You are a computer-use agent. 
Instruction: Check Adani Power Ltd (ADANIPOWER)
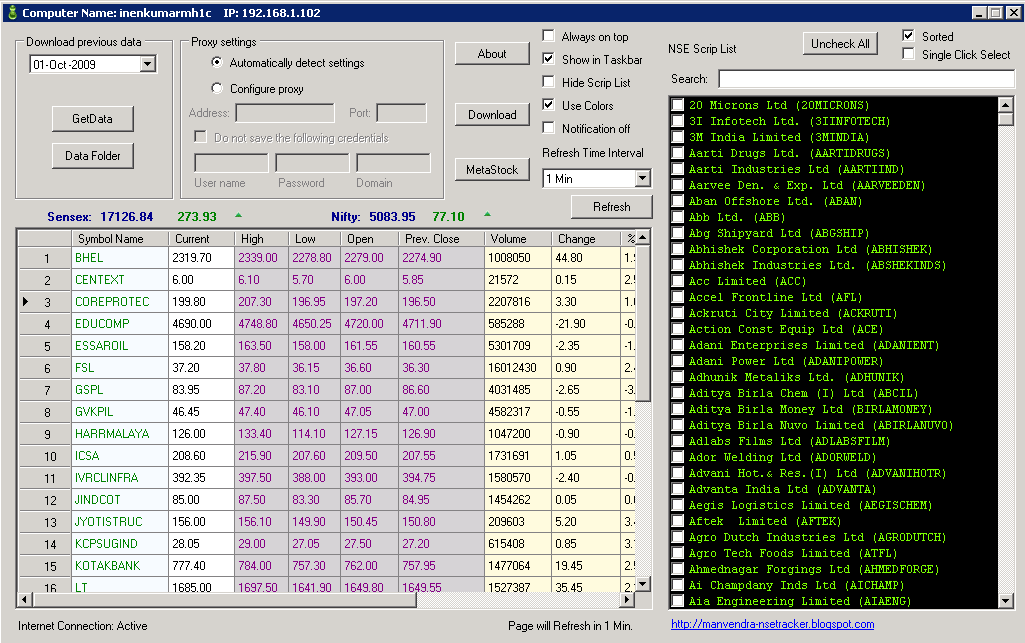click(678, 361)
